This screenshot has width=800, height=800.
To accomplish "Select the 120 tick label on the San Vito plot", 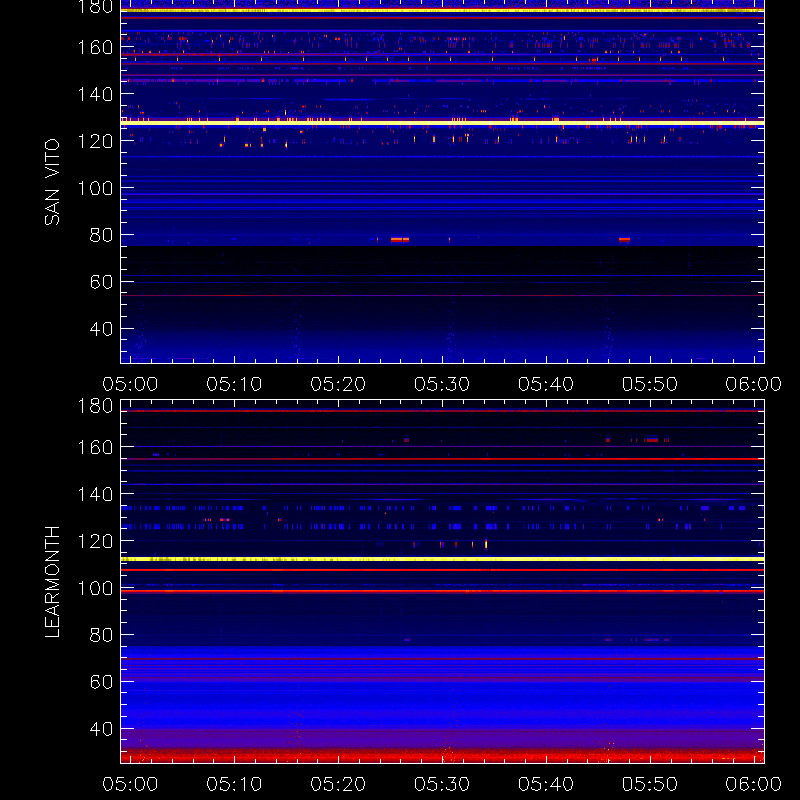I will (x=95, y=141).
